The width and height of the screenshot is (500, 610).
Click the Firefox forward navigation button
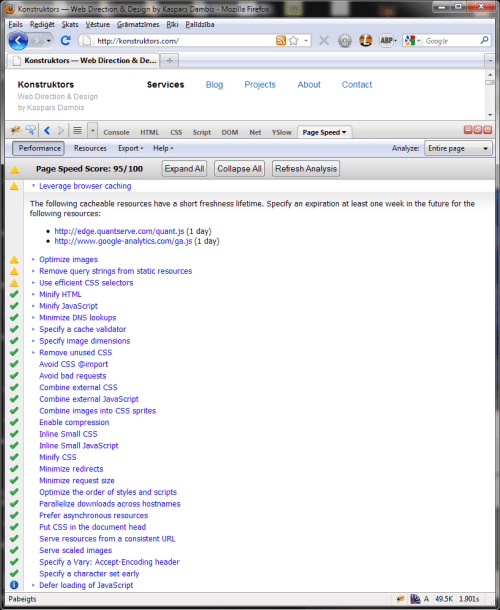tap(37, 40)
